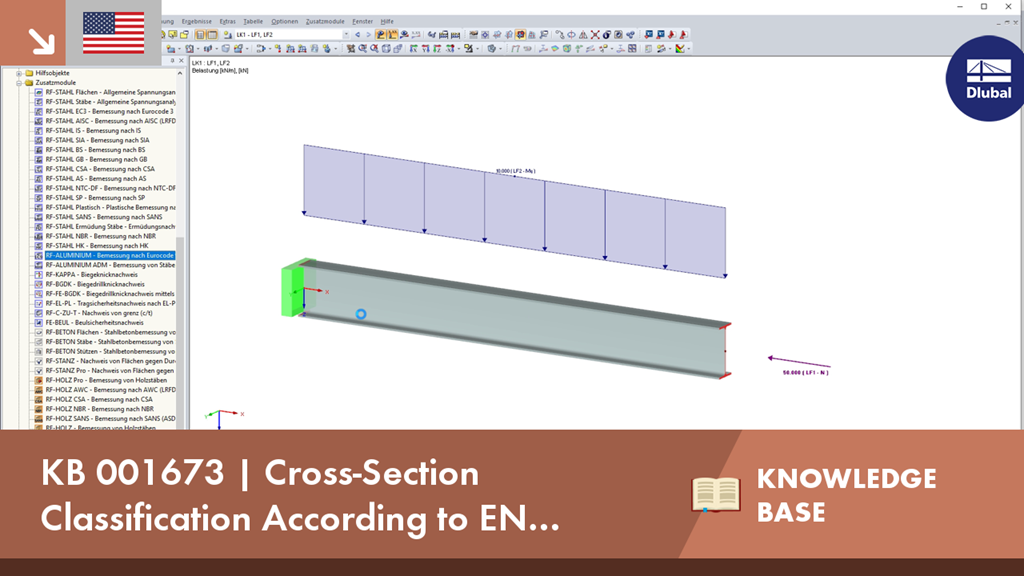
Task: Click the view in X direction icon
Action: [413, 48]
